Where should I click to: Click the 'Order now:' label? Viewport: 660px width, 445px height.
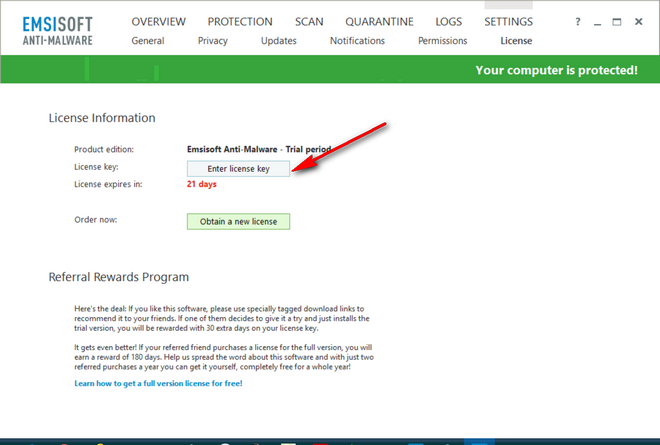click(96, 220)
